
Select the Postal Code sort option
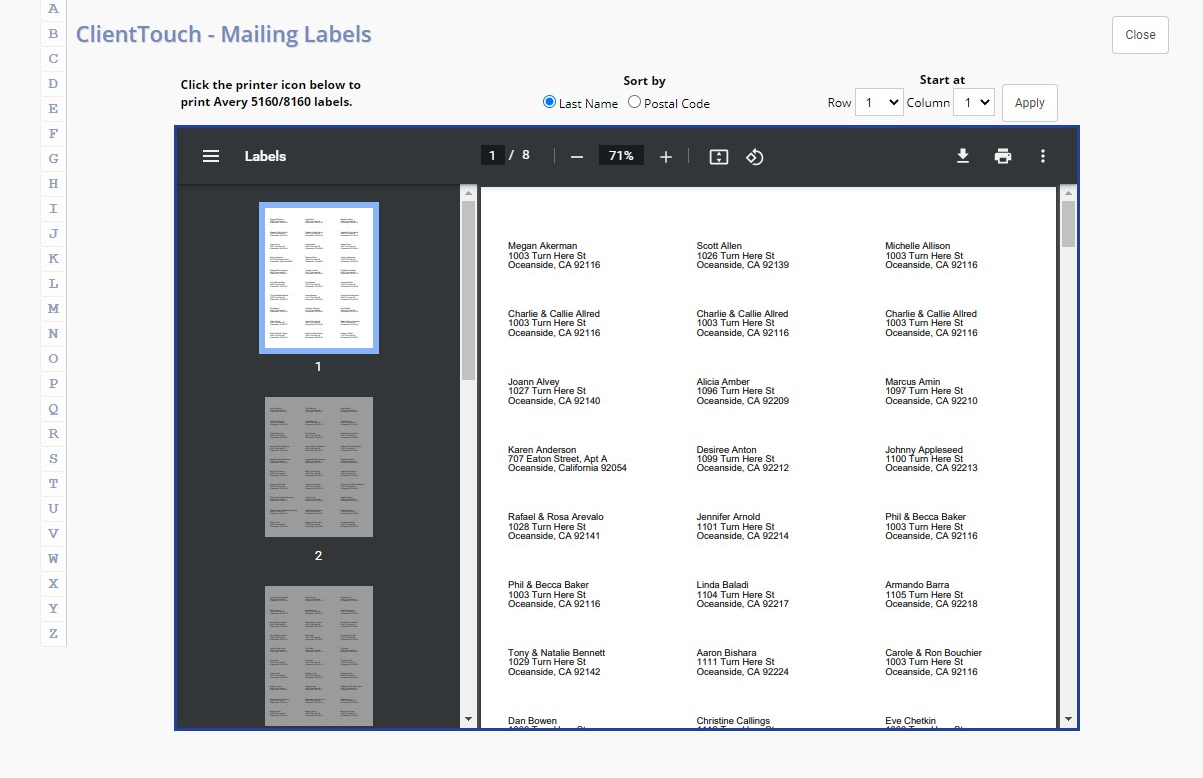(635, 102)
